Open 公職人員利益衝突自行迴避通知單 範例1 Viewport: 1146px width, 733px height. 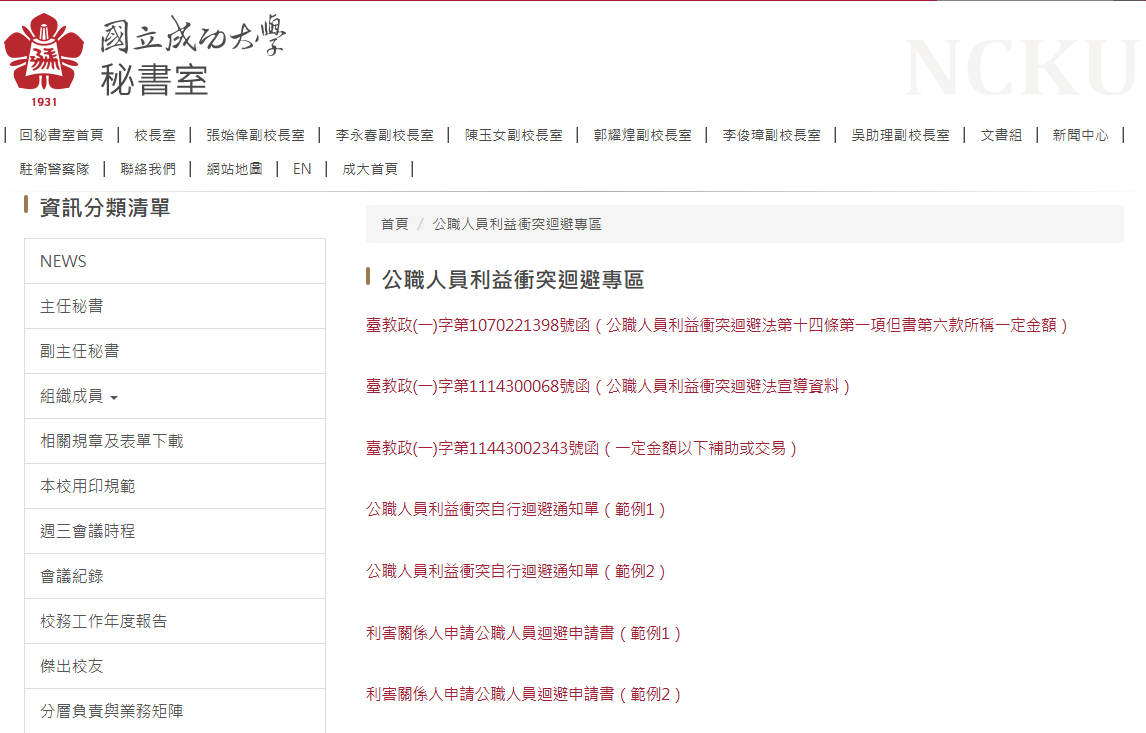pyautogui.click(x=516, y=509)
